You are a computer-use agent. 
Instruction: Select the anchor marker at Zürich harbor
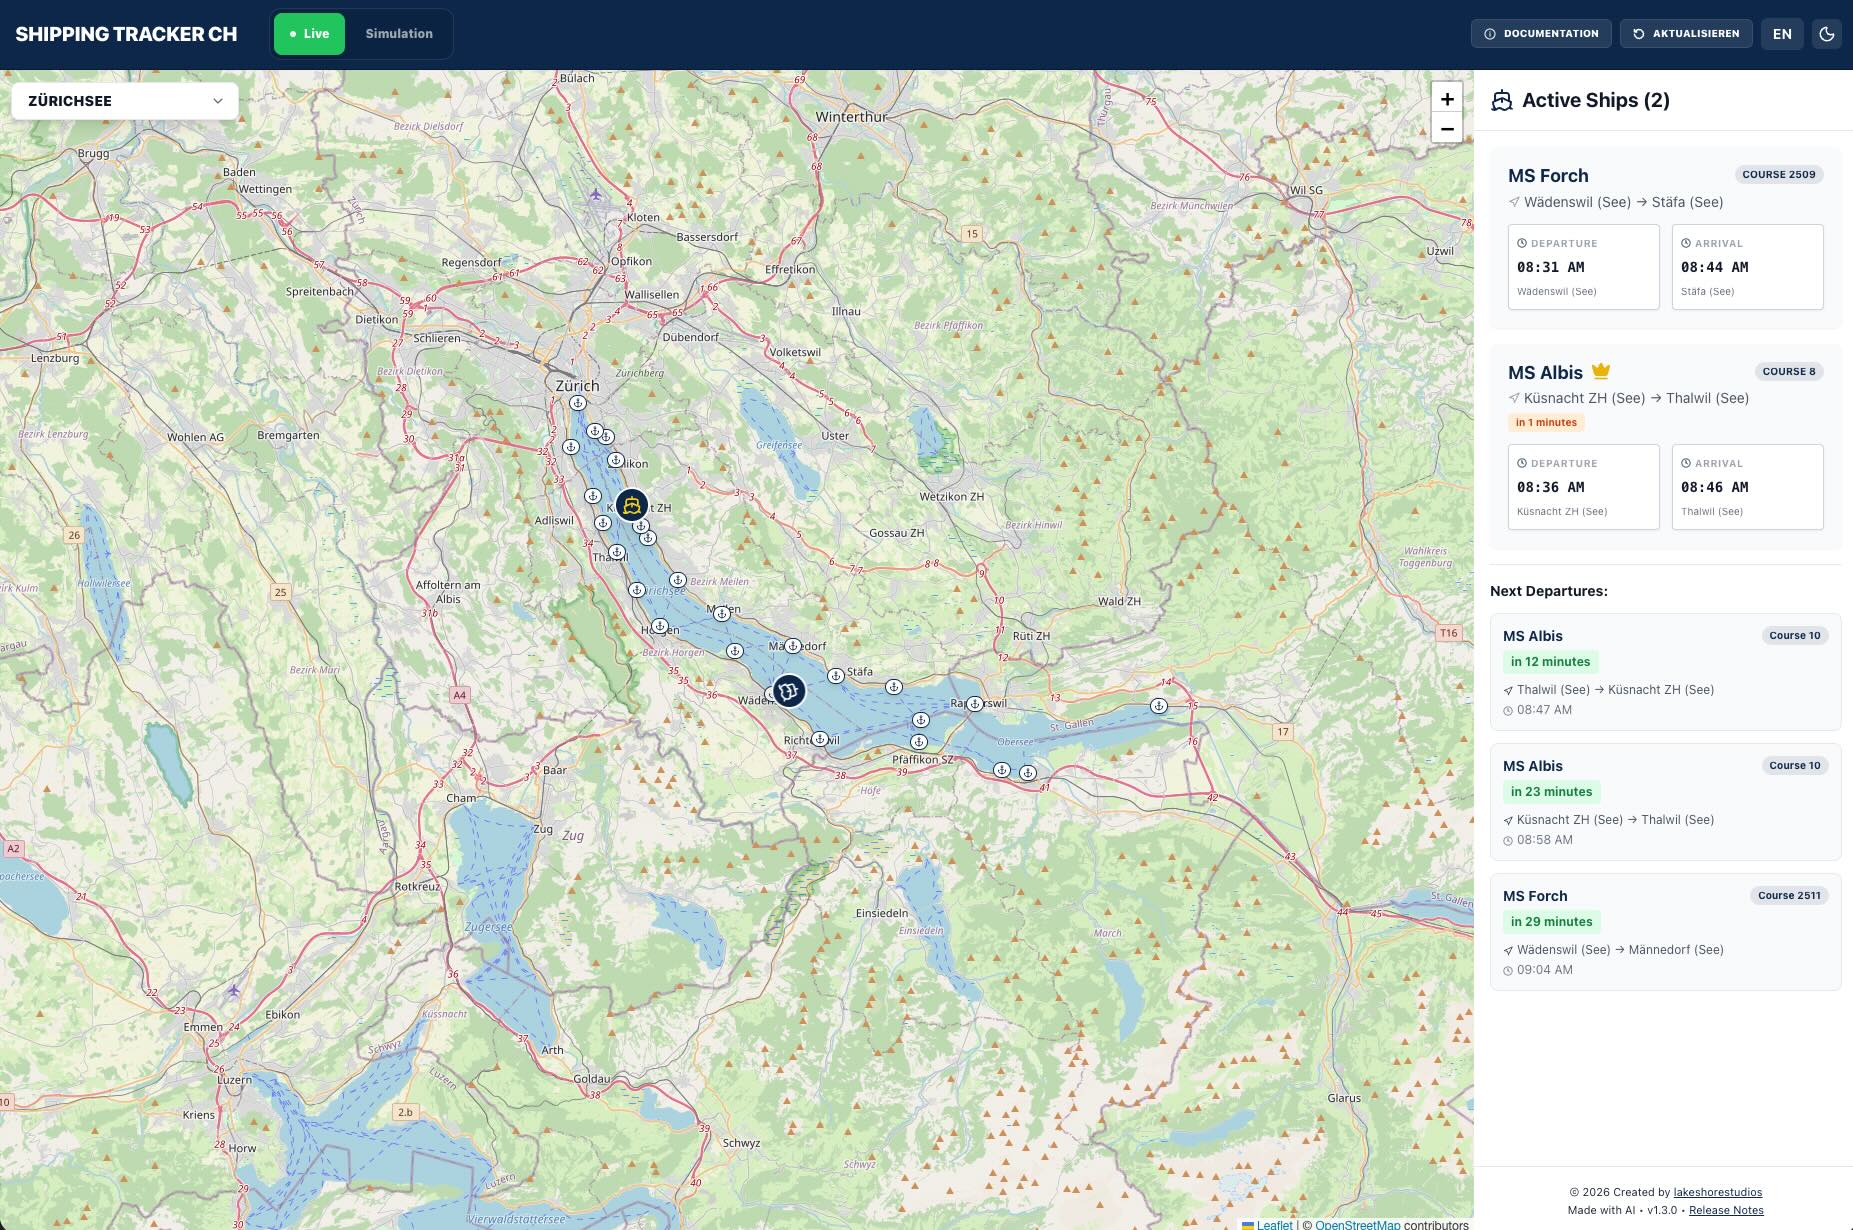pyautogui.click(x=577, y=403)
